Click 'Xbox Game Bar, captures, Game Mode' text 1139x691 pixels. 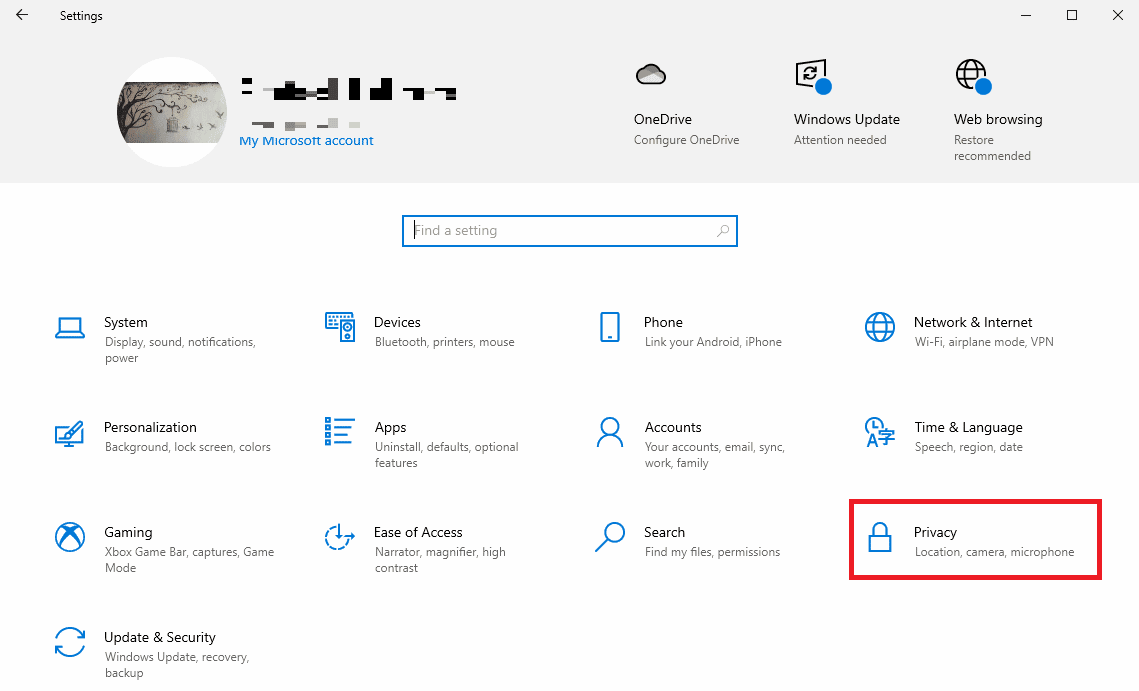(x=189, y=559)
